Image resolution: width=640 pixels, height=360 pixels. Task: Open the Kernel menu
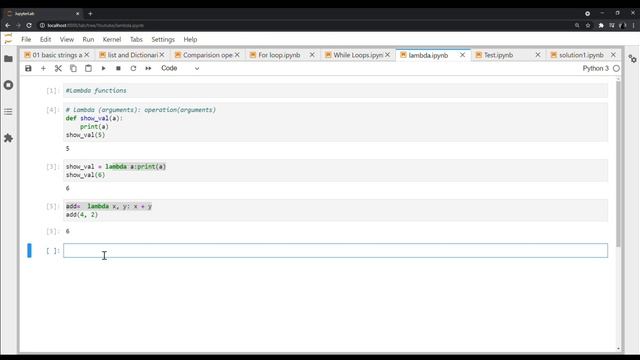tap(112, 40)
